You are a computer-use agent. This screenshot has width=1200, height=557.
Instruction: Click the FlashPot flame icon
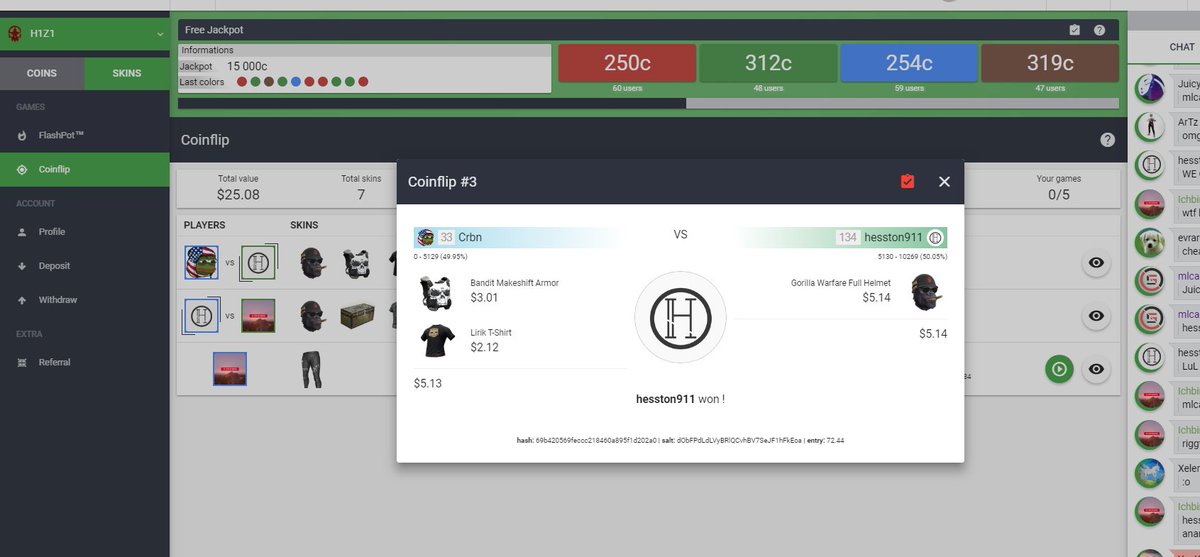click(x=22, y=135)
